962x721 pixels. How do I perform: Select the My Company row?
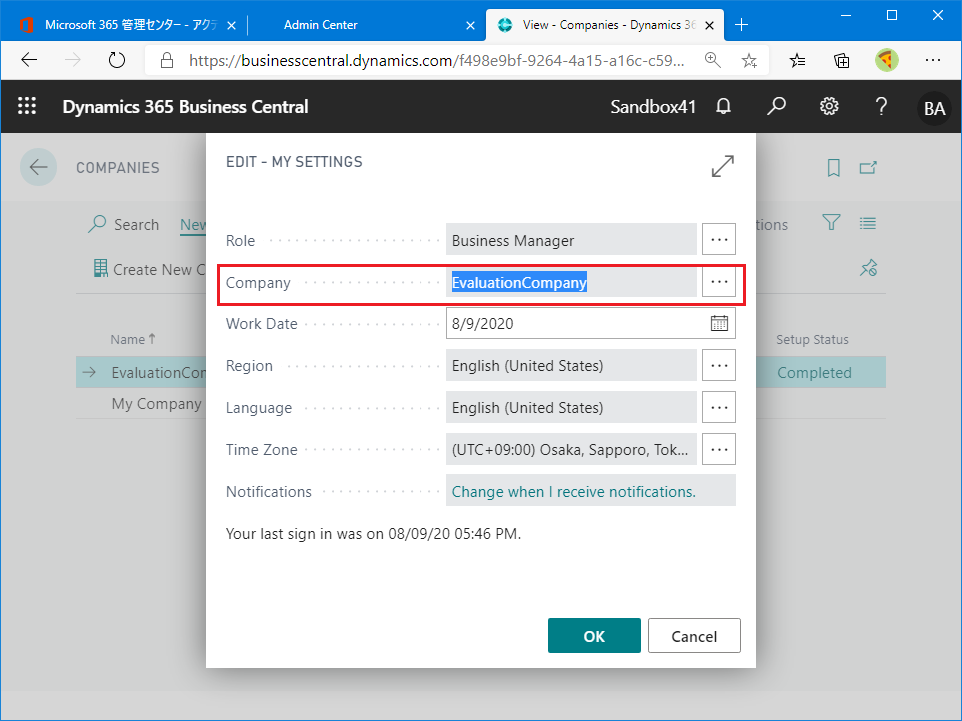click(156, 404)
